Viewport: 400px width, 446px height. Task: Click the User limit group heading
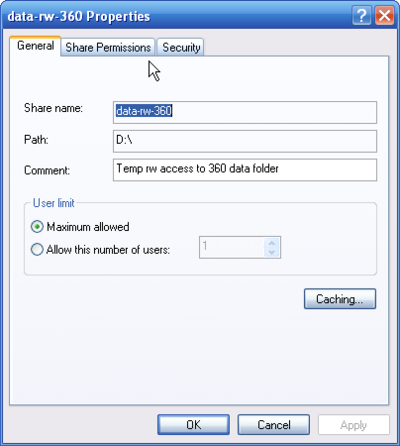54,203
